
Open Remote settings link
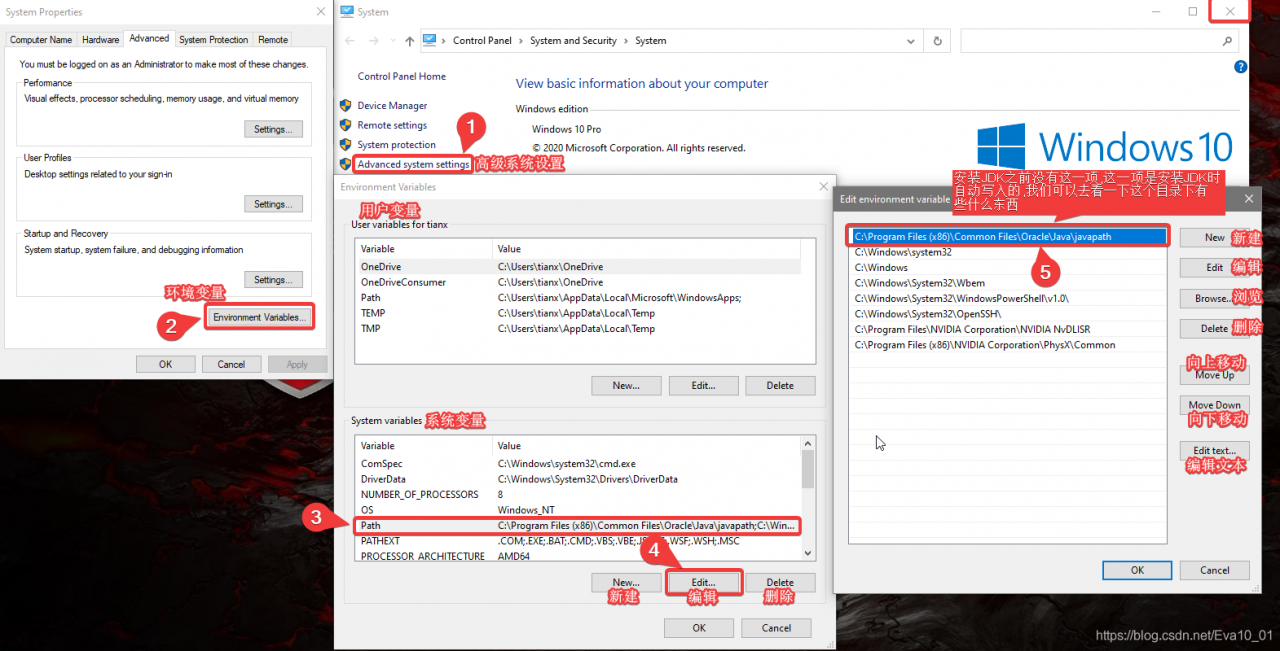[x=392, y=125]
